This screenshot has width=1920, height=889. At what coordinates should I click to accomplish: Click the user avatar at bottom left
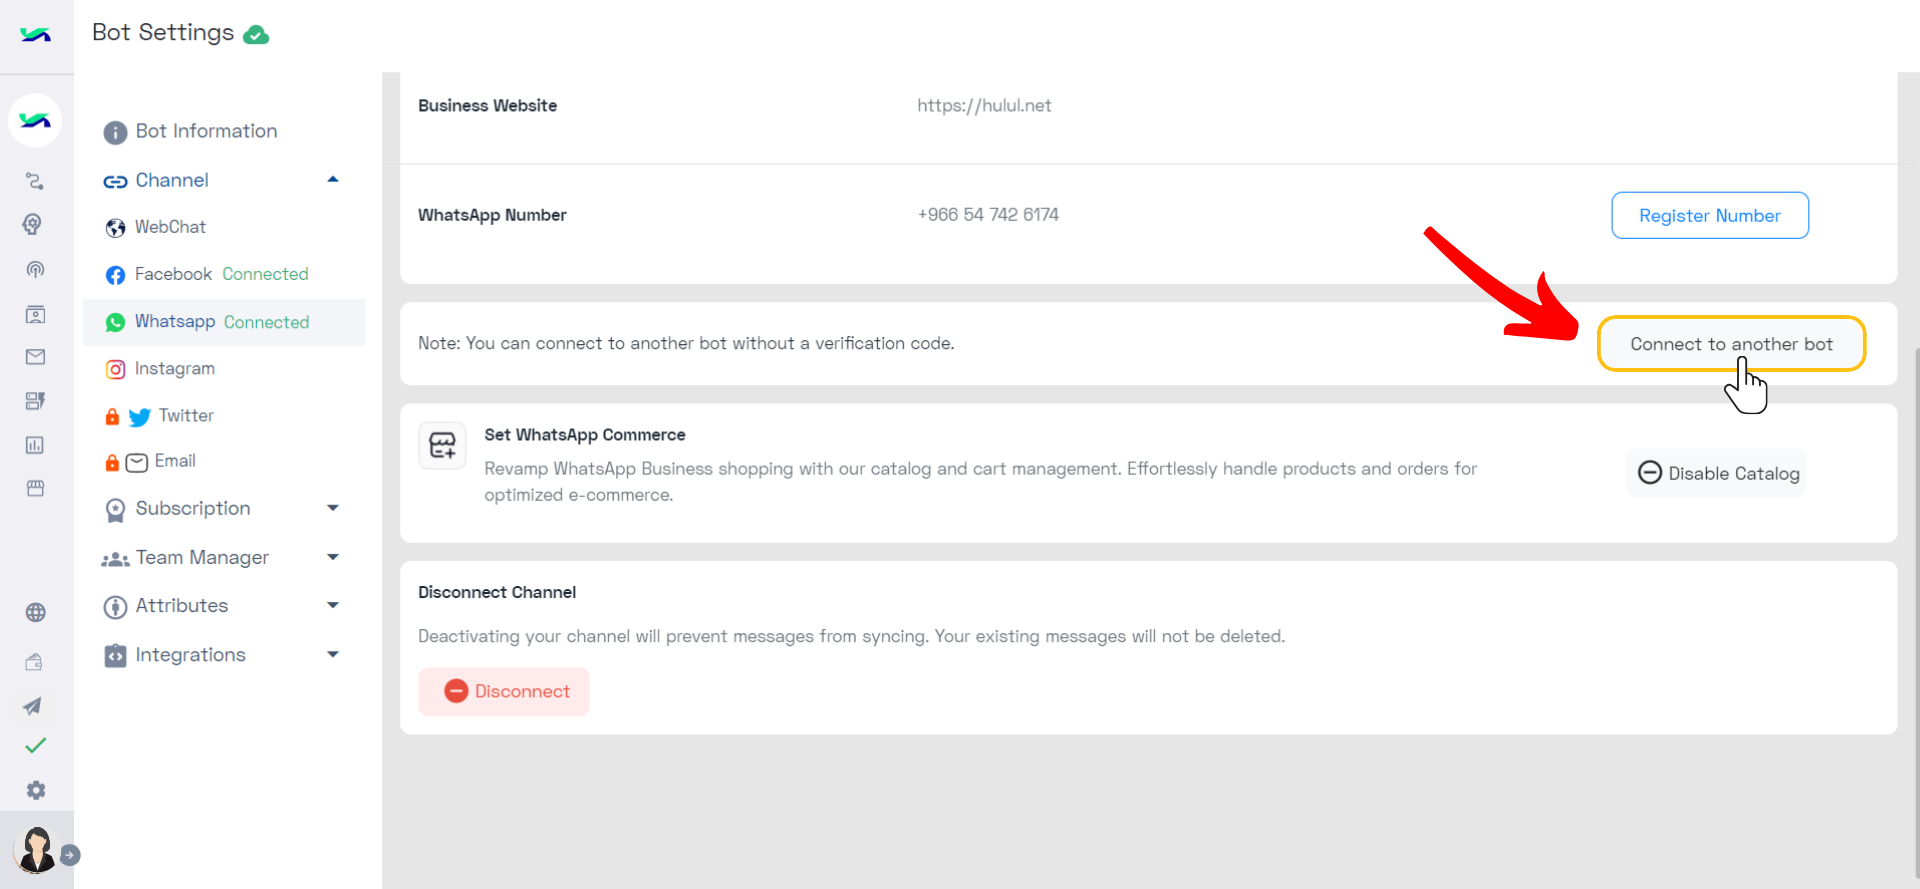click(37, 850)
